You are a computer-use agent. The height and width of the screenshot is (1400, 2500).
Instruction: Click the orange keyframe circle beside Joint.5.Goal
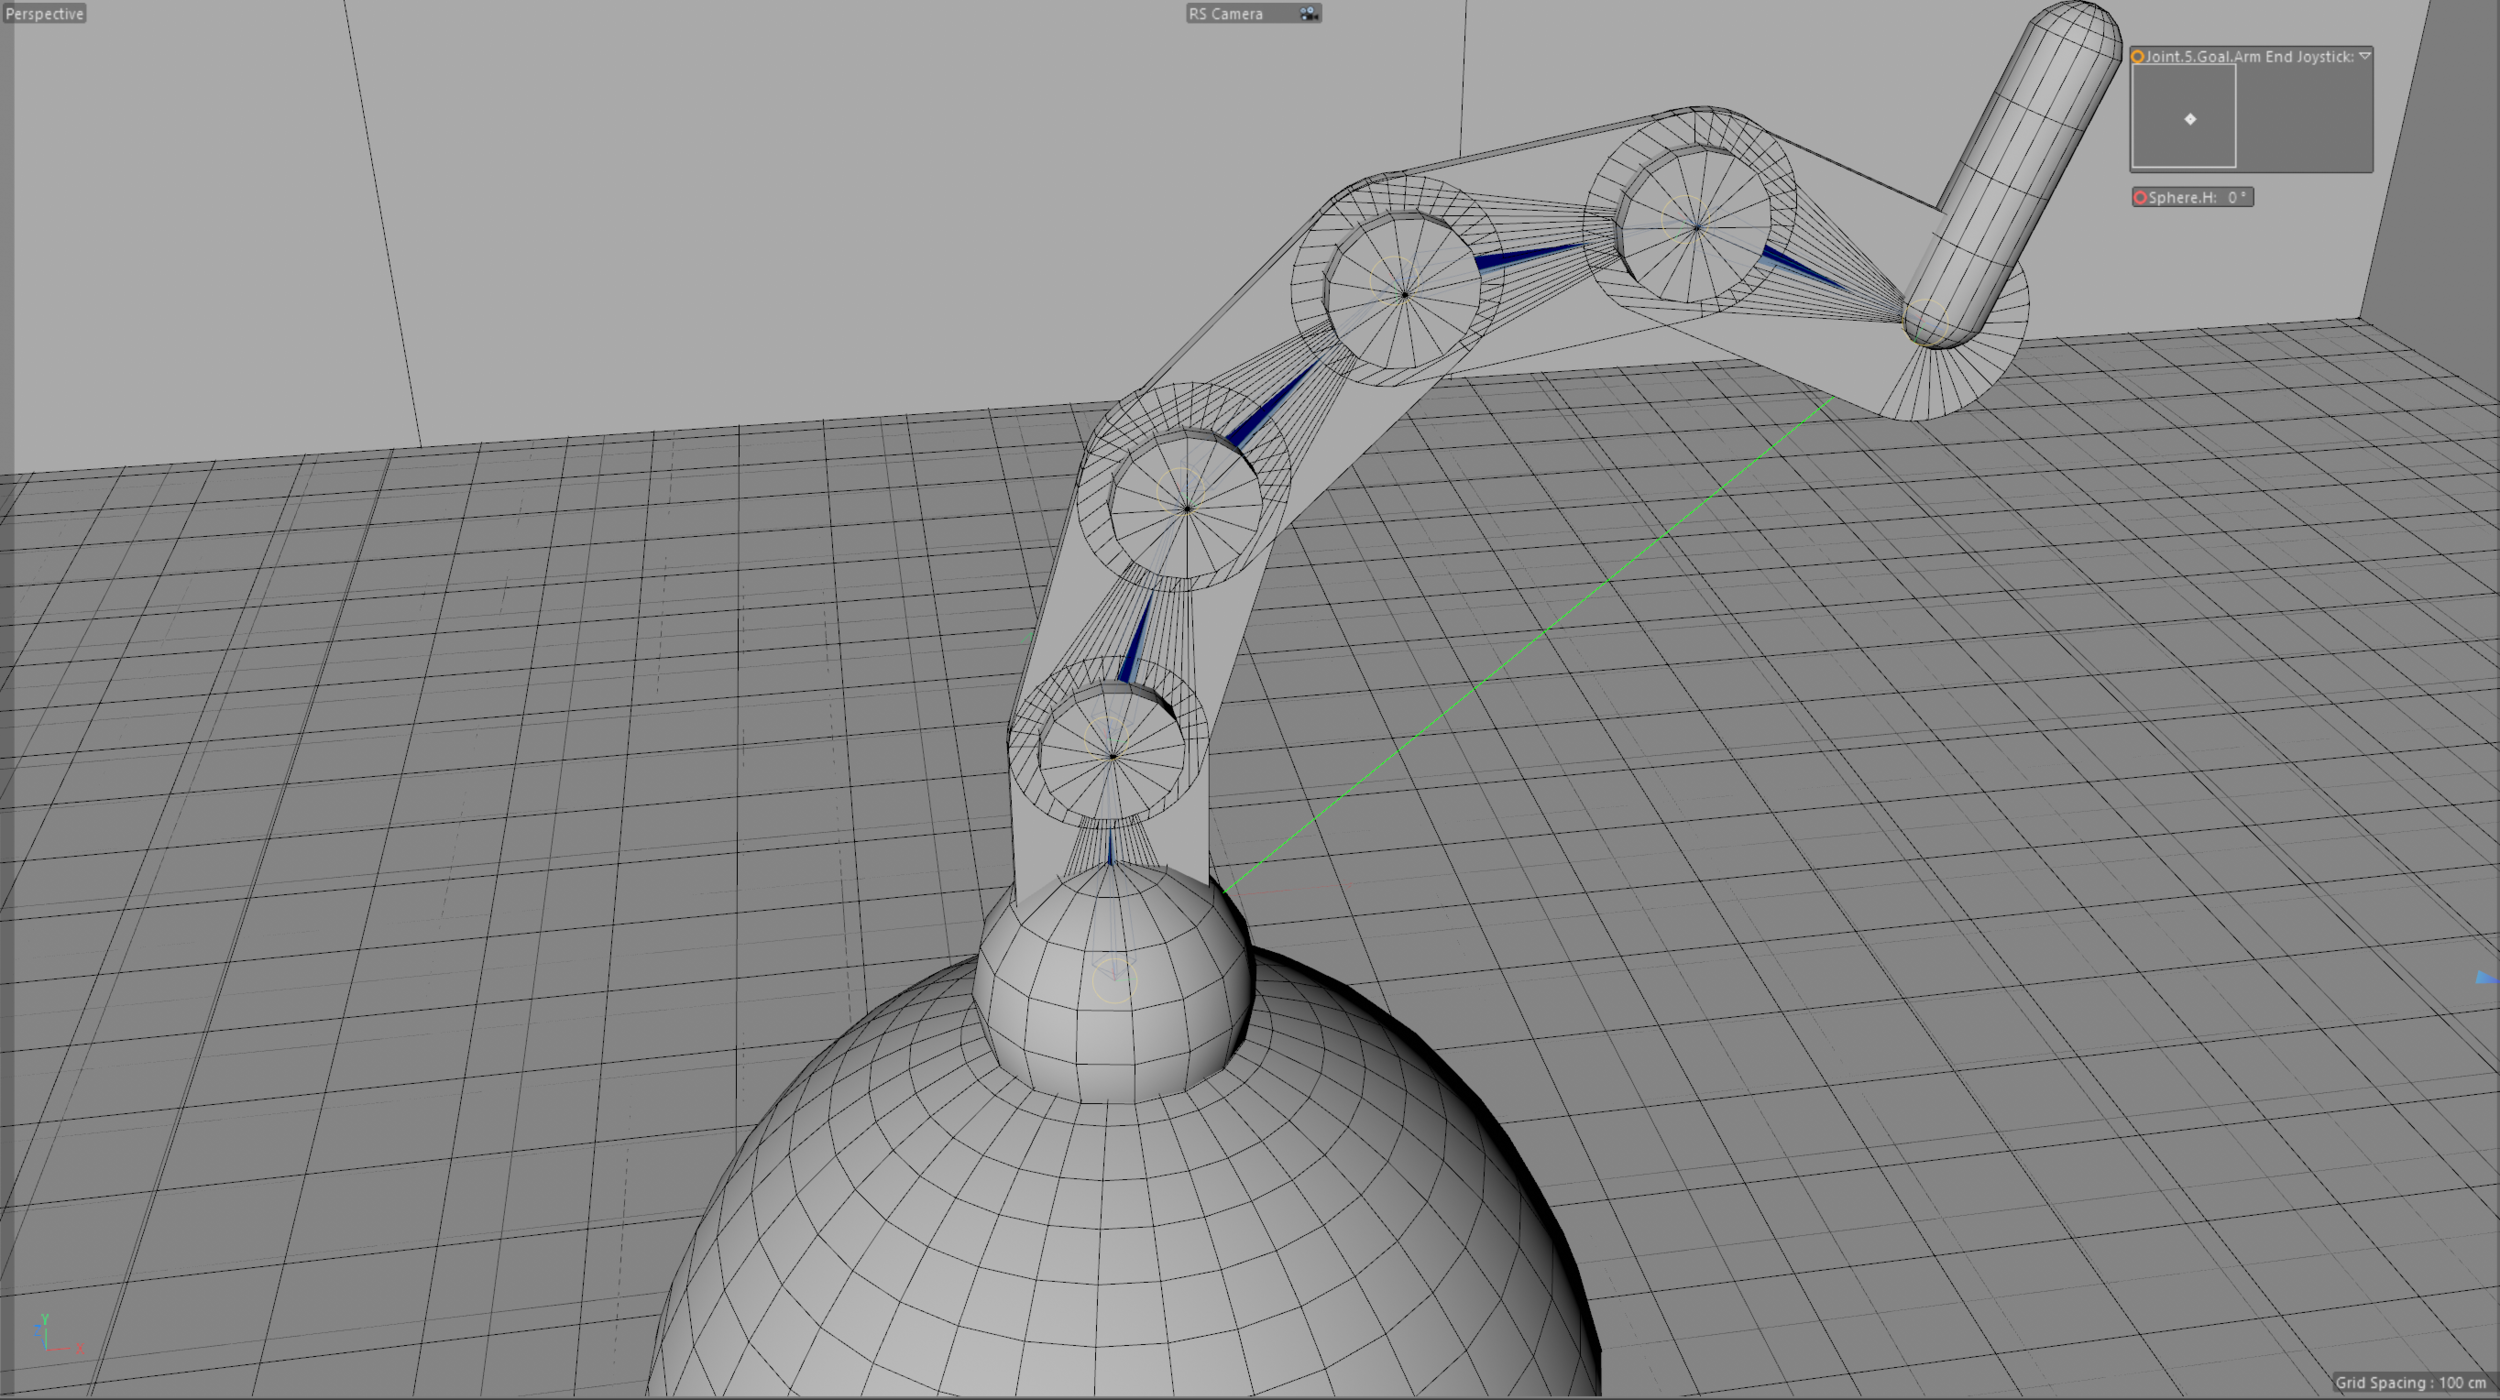pos(2137,57)
